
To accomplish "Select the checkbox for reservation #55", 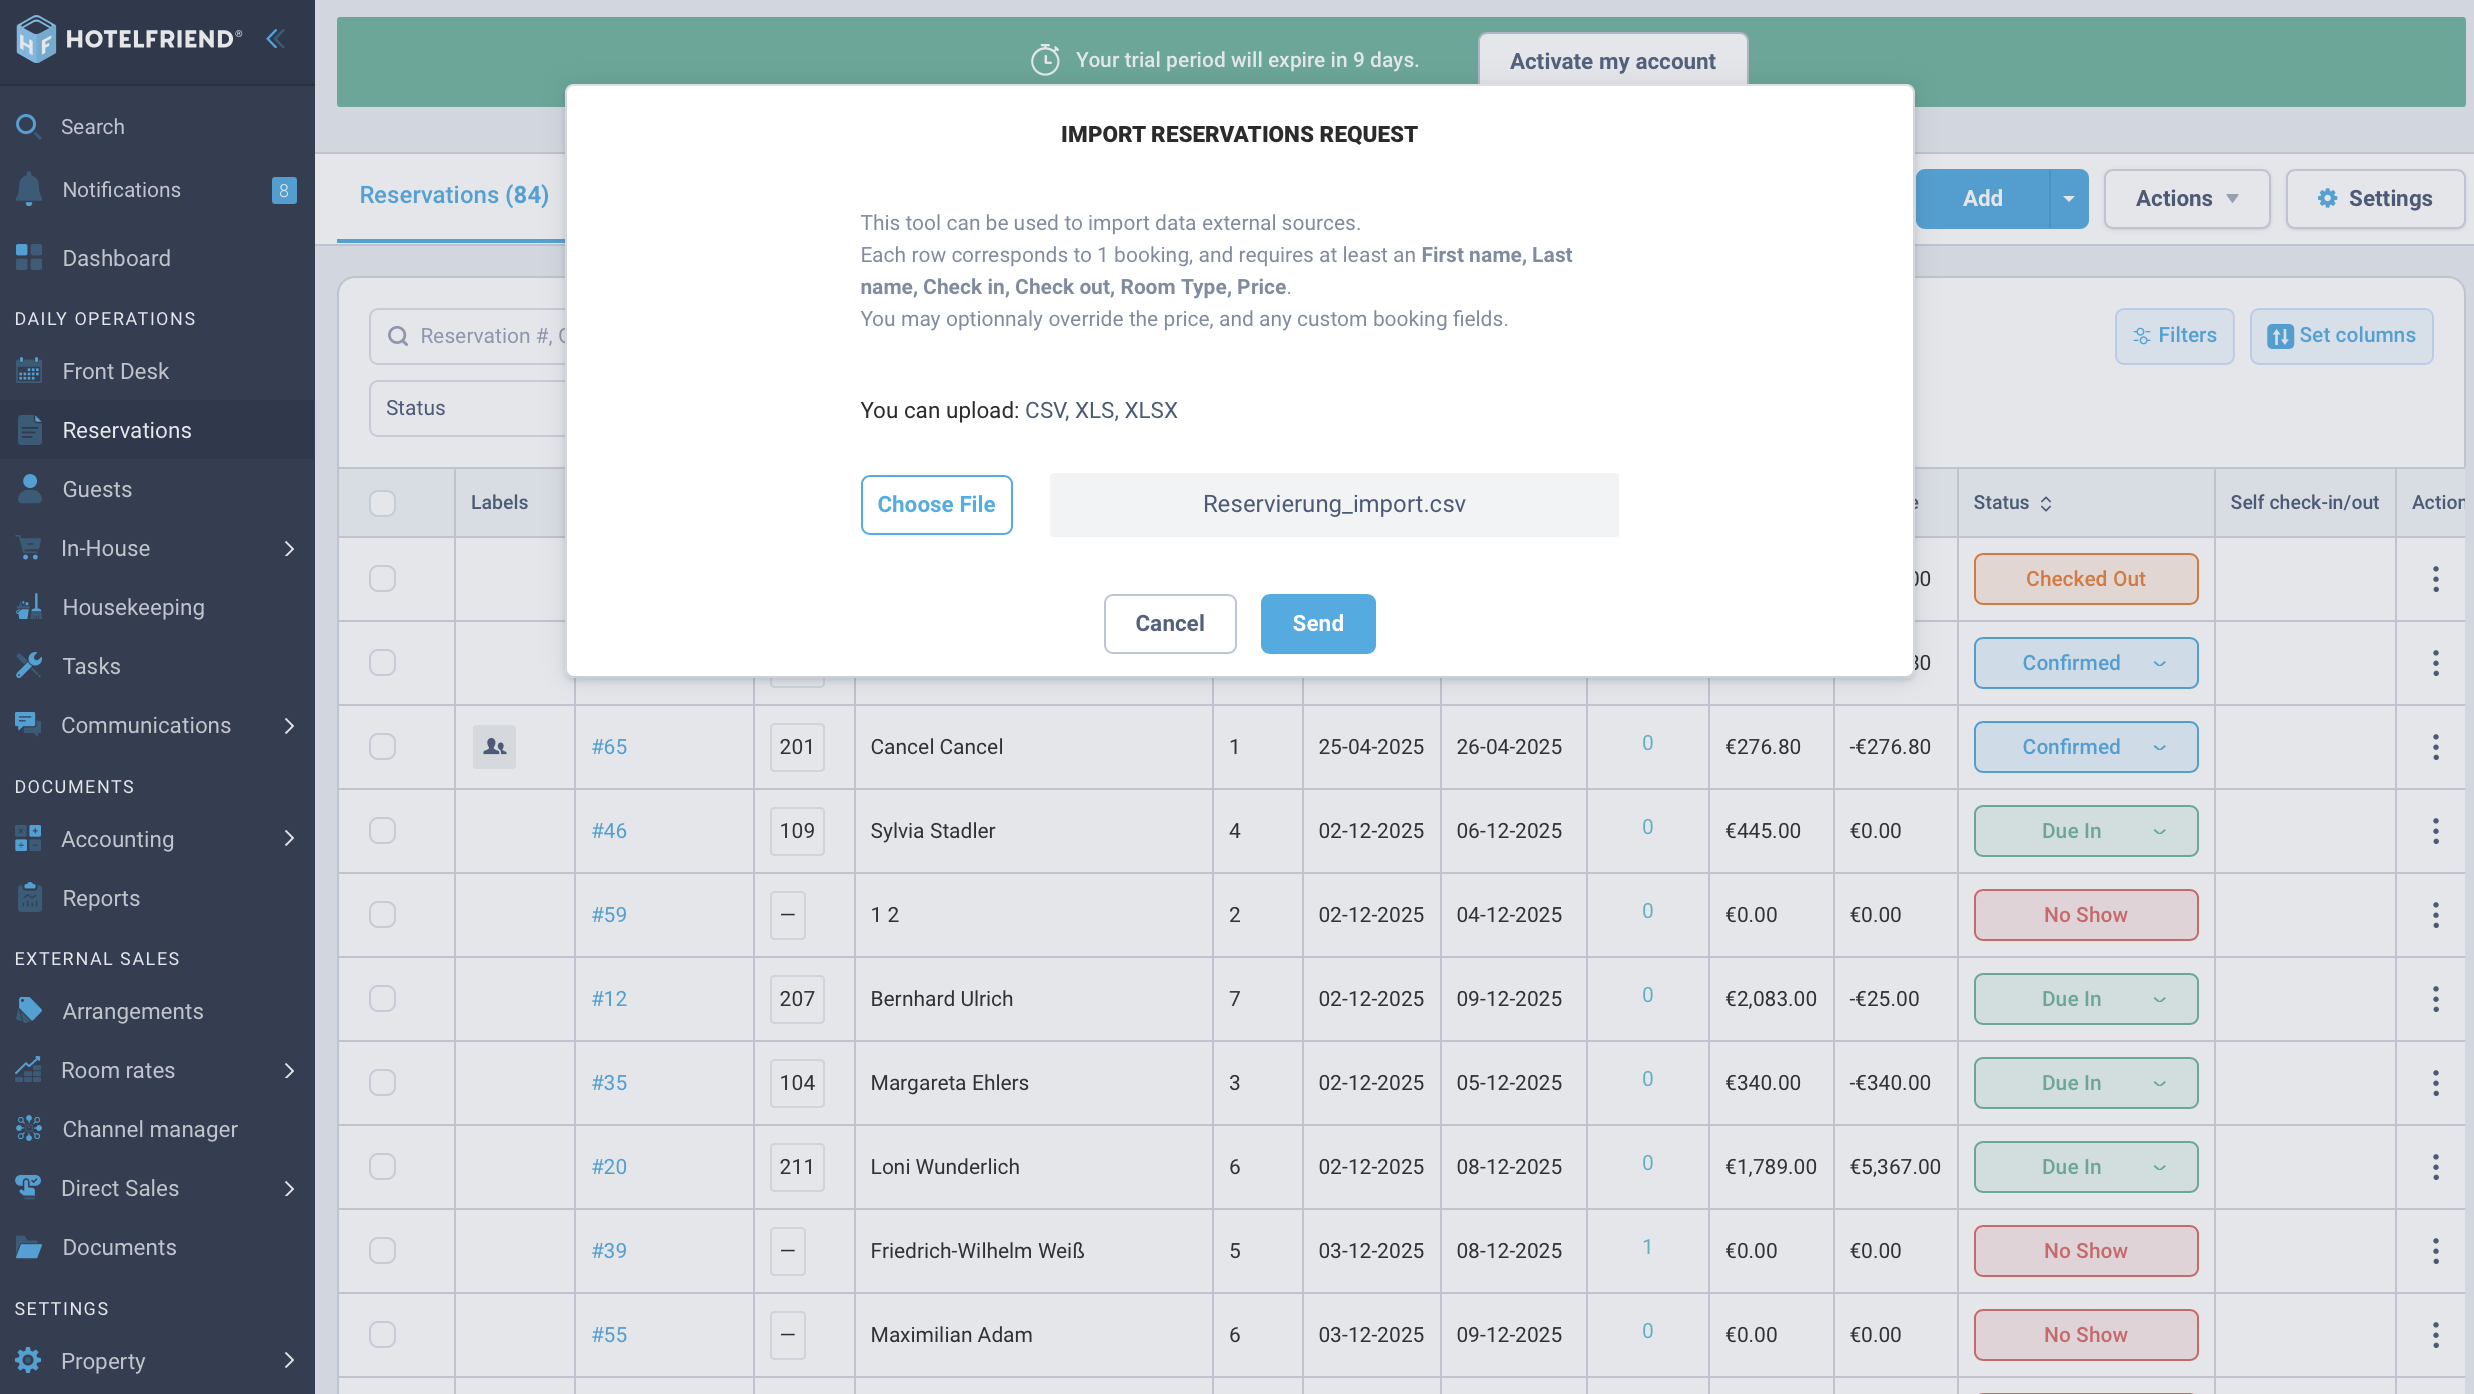I will (382, 1334).
